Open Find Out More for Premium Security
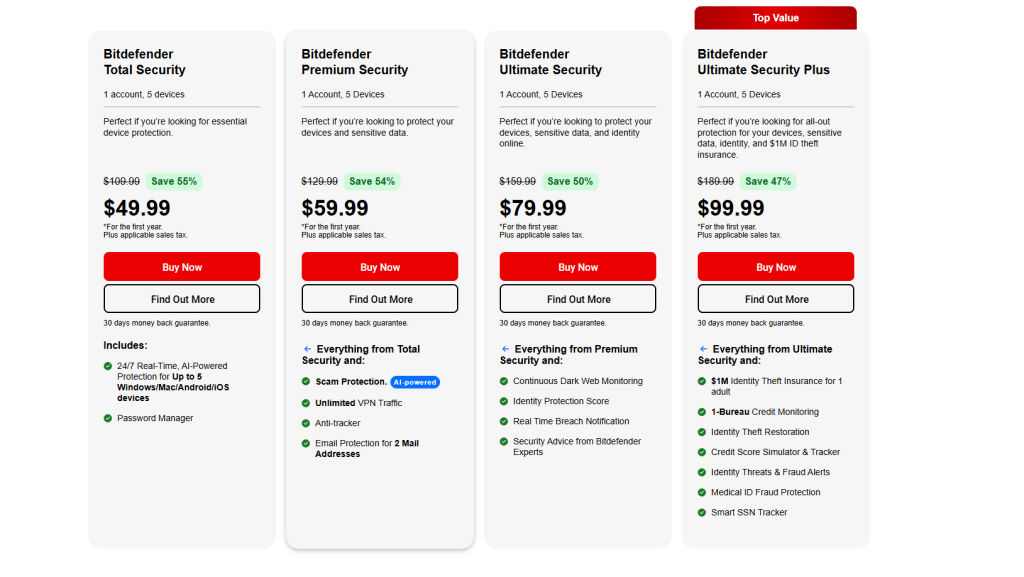The width and height of the screenshot is (1024, 577). [x=379, y=298]
